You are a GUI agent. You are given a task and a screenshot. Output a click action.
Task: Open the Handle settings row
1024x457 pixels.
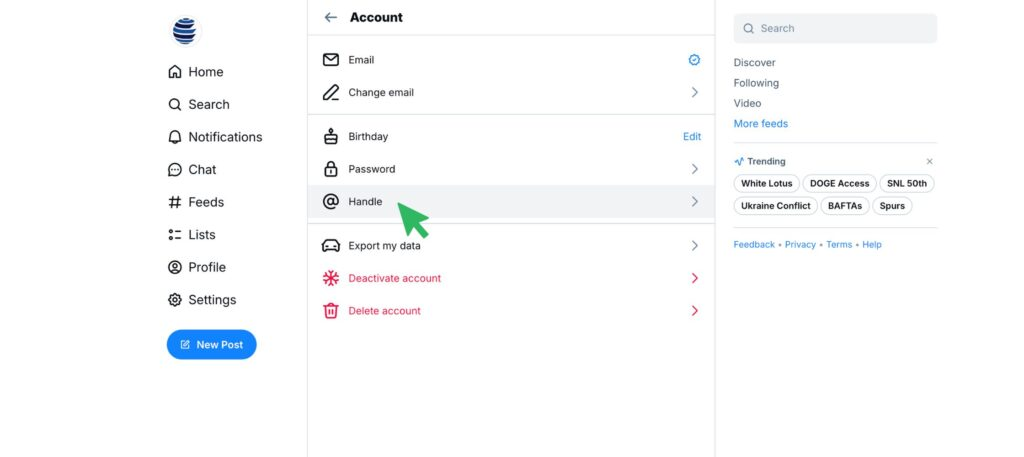pos(365,202)
